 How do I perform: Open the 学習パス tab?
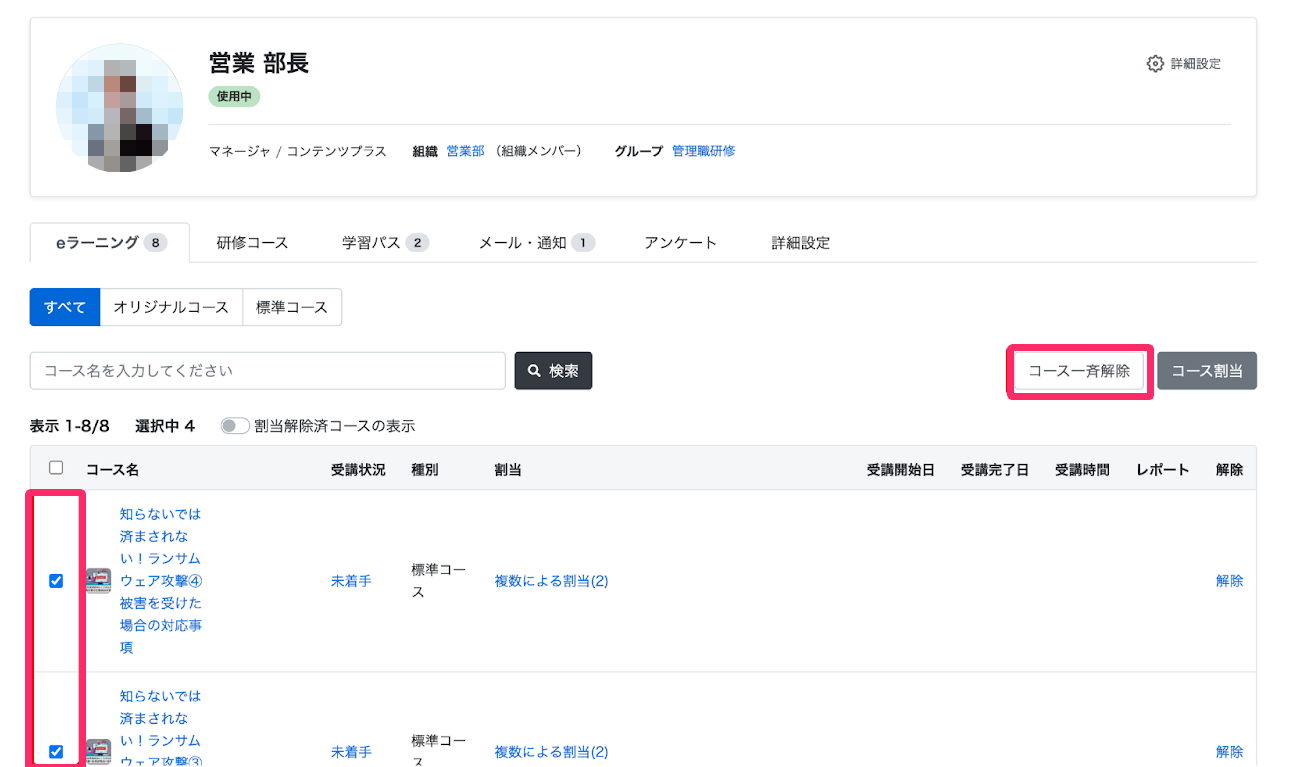(x=385, y=243)
